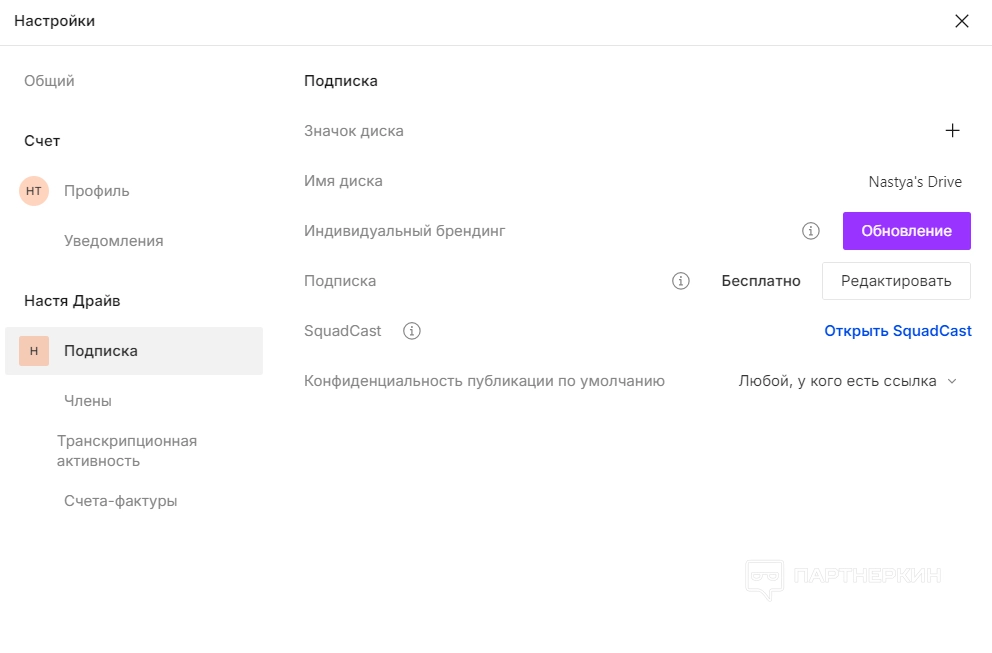Viewport: 992px width, 653px height.
Task: Open Транскрипционная активность section
Action: (x=127, y=451)
